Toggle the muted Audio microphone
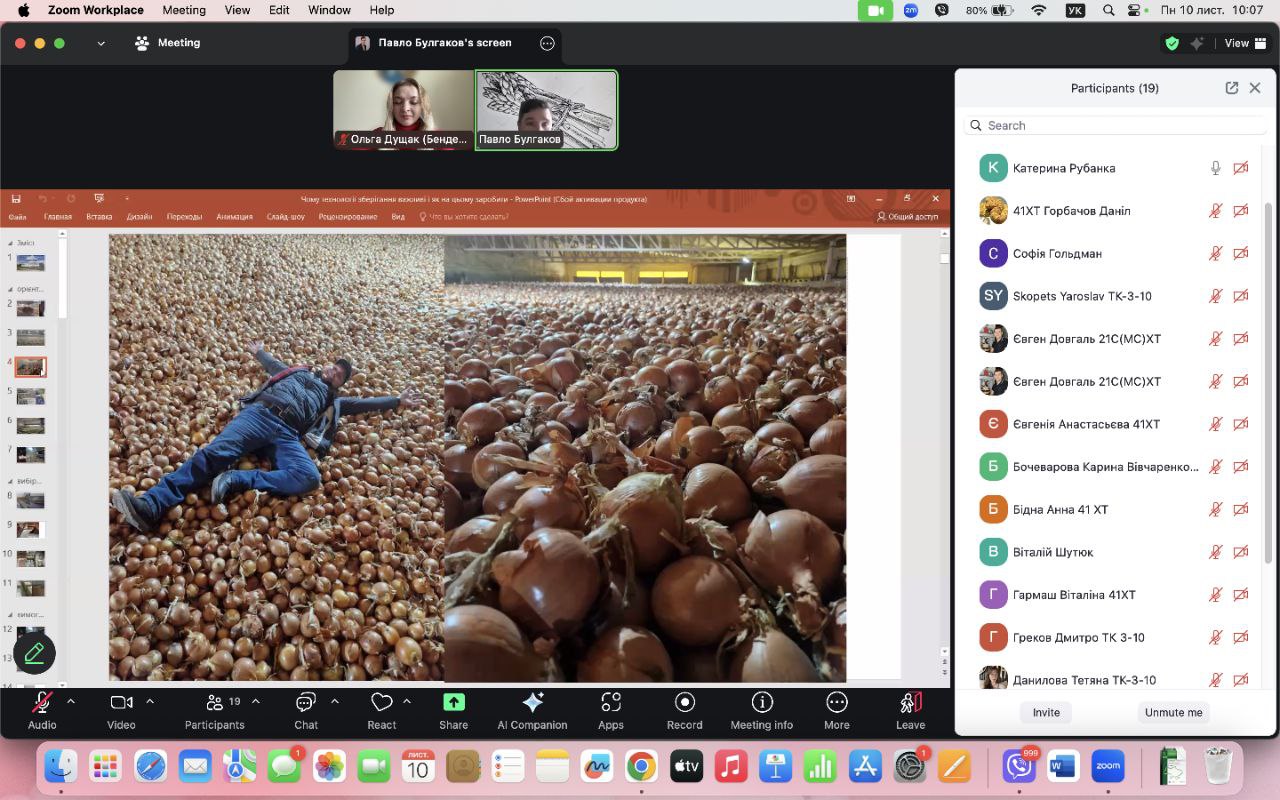 coord(42,703)
